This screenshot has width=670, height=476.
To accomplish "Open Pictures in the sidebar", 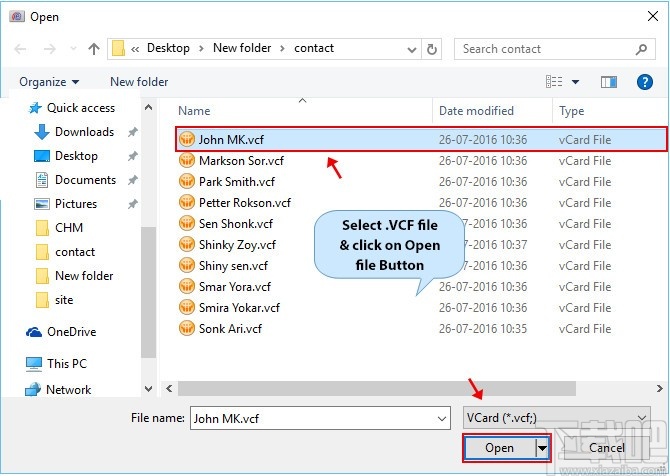I will (x=65, y=204).
